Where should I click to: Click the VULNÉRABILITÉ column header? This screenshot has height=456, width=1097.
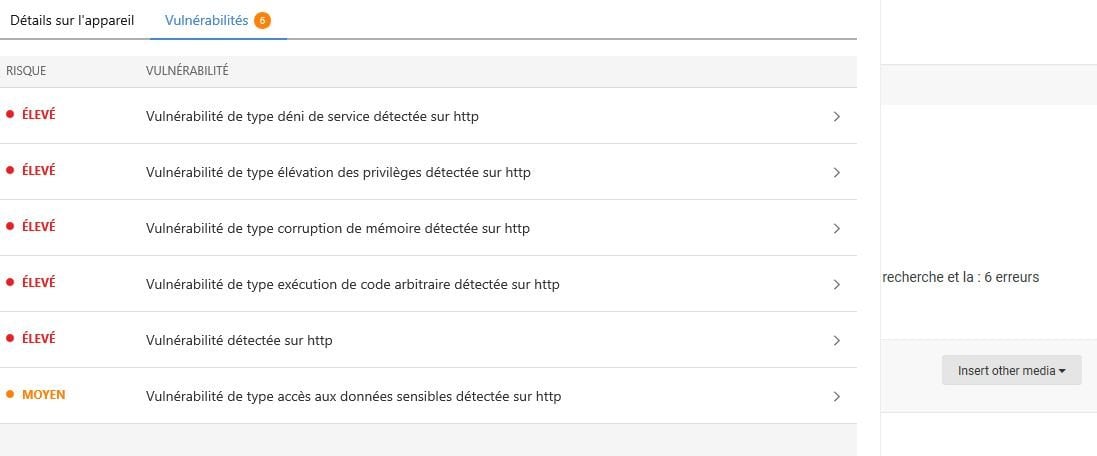point(187,71)
